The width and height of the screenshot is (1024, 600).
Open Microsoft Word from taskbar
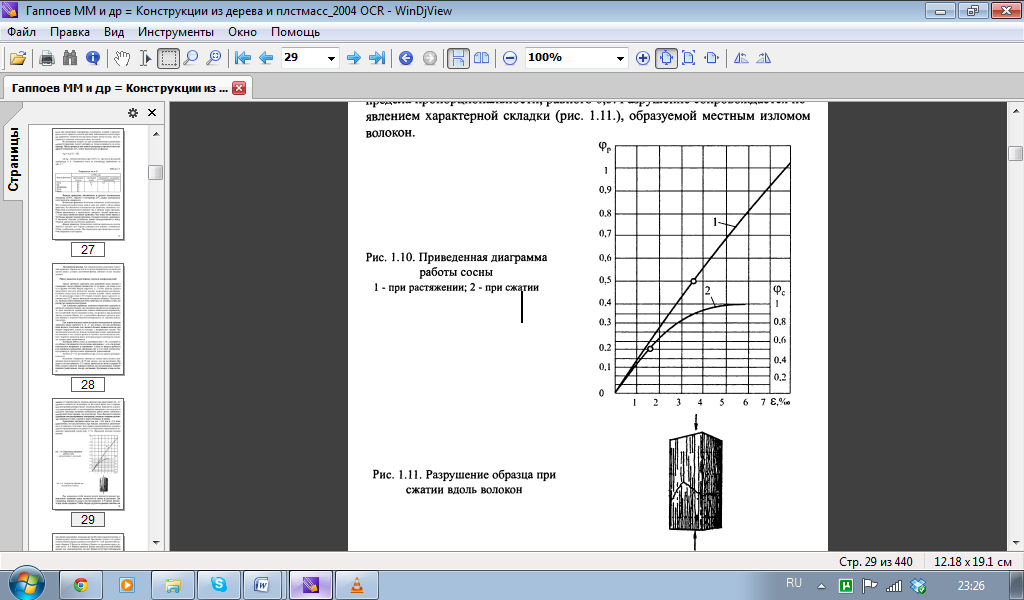coord(262,584)
